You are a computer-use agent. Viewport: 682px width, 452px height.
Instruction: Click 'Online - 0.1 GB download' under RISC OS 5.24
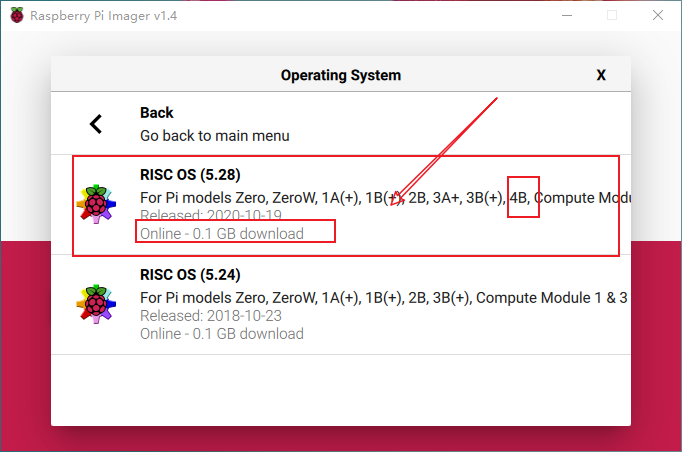tap(222, 334)
